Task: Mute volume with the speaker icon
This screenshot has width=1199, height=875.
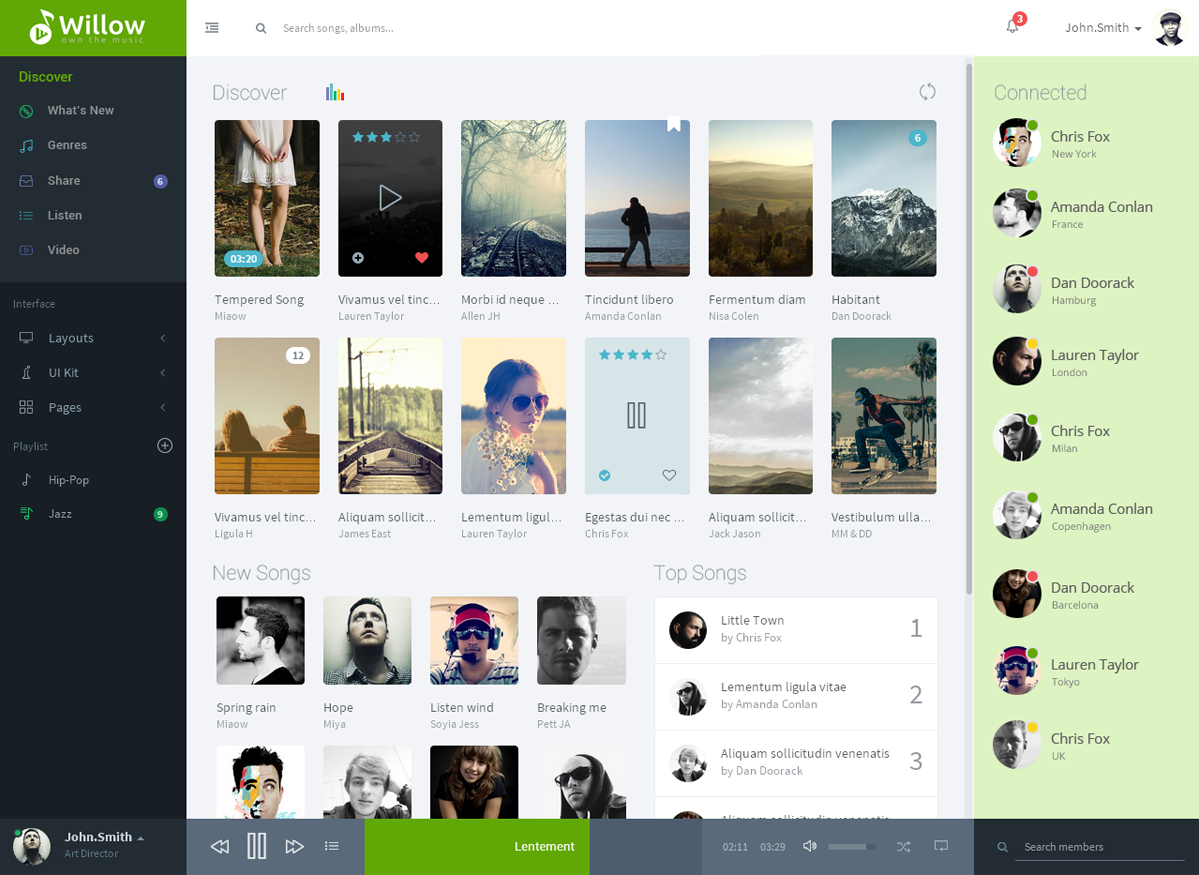Action: (x=809, y=846)
